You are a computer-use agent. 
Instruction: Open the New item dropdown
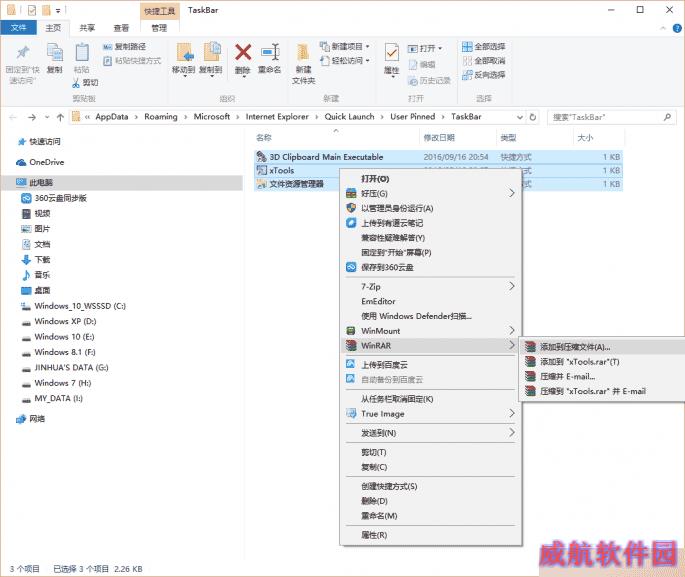[368, 46]
